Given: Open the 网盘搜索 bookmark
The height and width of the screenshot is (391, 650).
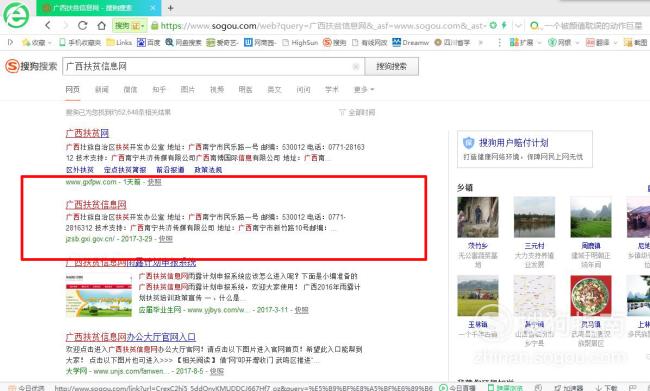Looking at the screenshot, I should point(183,42).
